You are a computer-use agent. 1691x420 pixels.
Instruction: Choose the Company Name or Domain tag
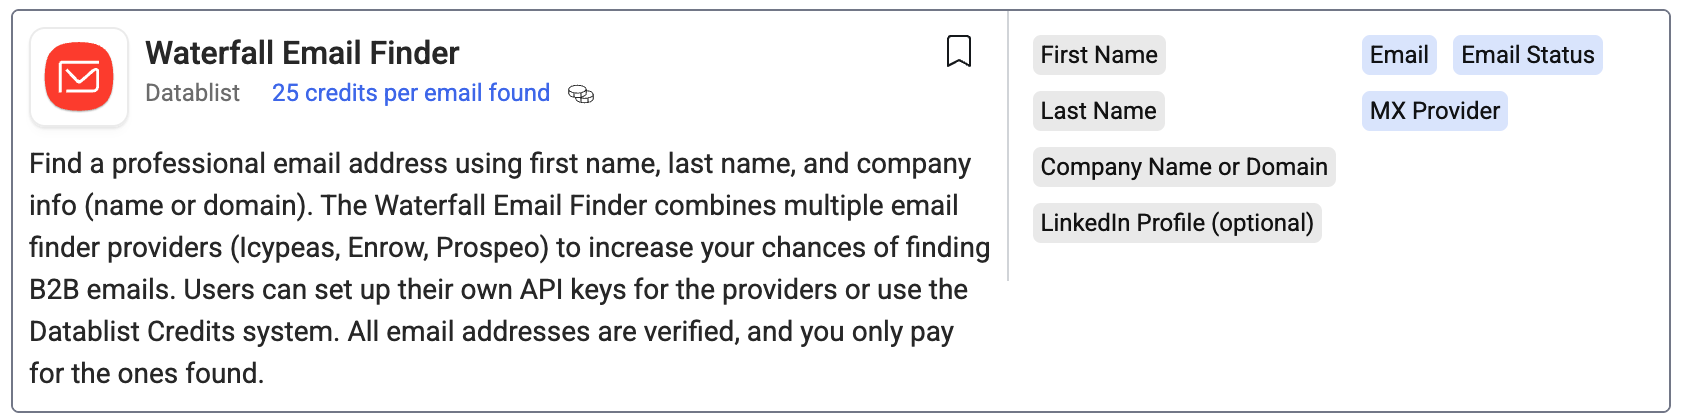tap(1184, 167)
